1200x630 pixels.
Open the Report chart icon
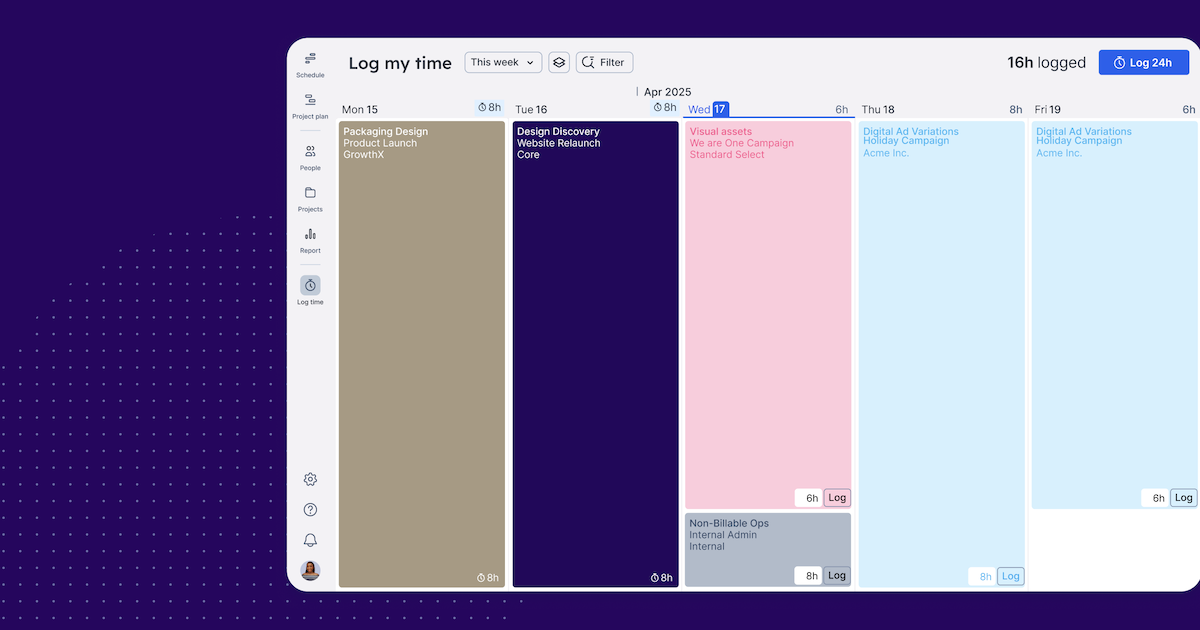(x=310, y=234)
